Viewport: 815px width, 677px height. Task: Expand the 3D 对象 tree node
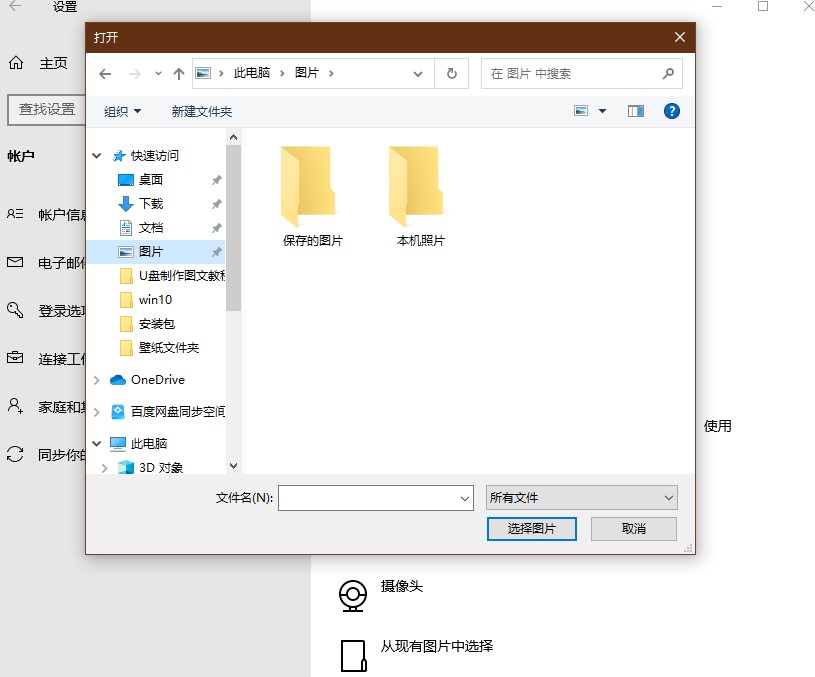[x=104, y=468]
